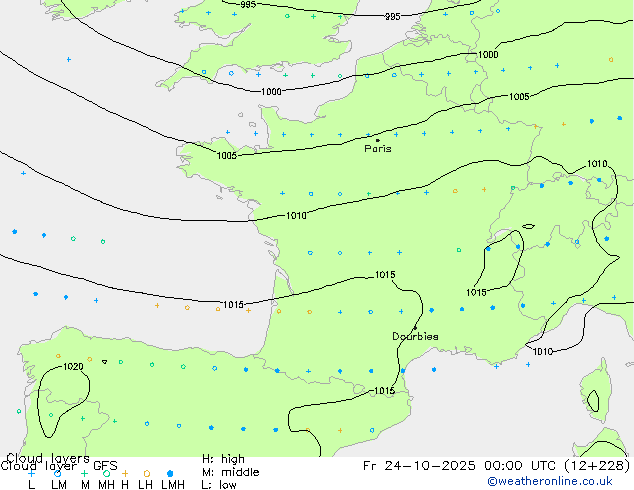
Task: Click the '(12+228)' forecast run text
Action: click(596, 466)
